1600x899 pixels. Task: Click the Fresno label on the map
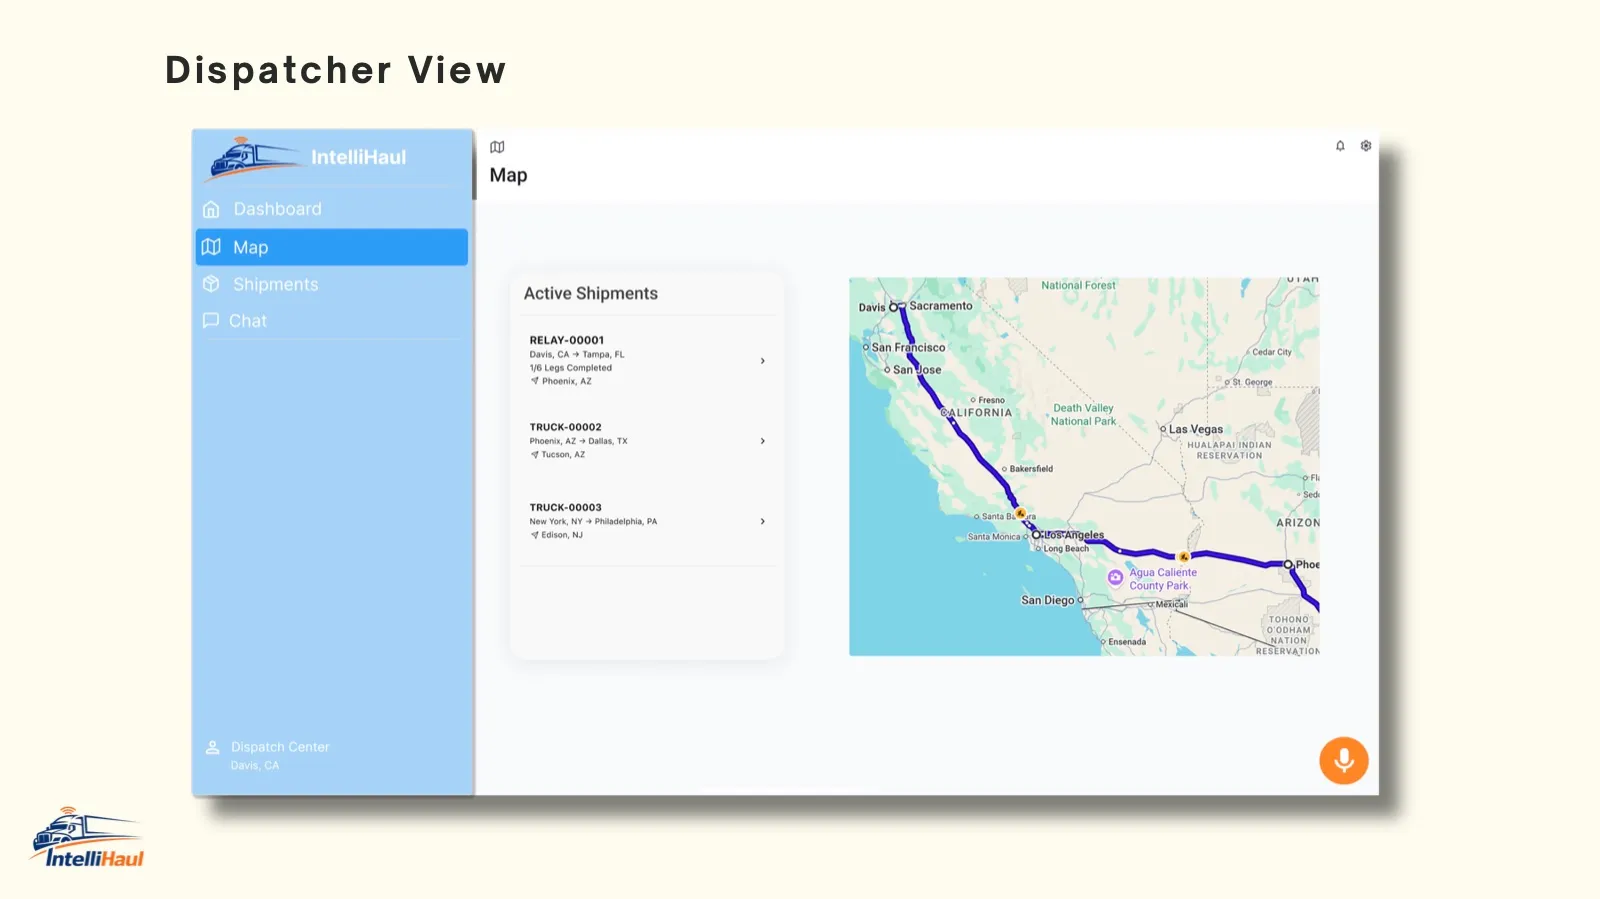point(992,400)
